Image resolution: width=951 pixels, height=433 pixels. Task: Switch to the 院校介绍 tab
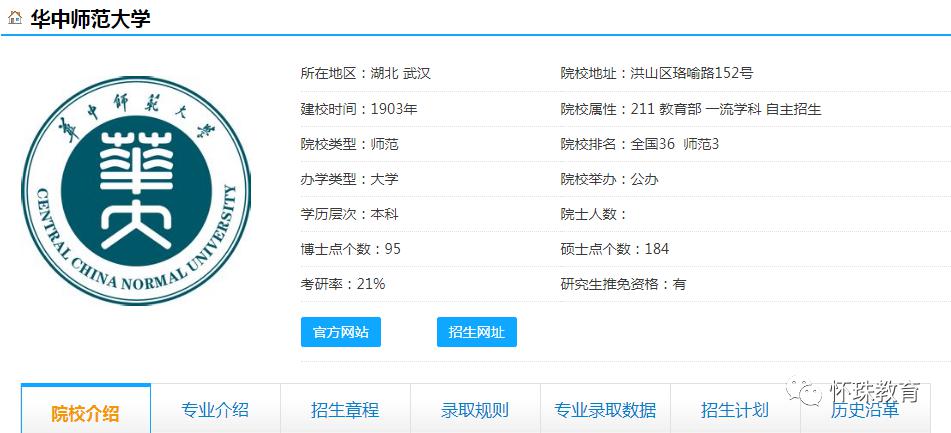[x=86, y=411]
